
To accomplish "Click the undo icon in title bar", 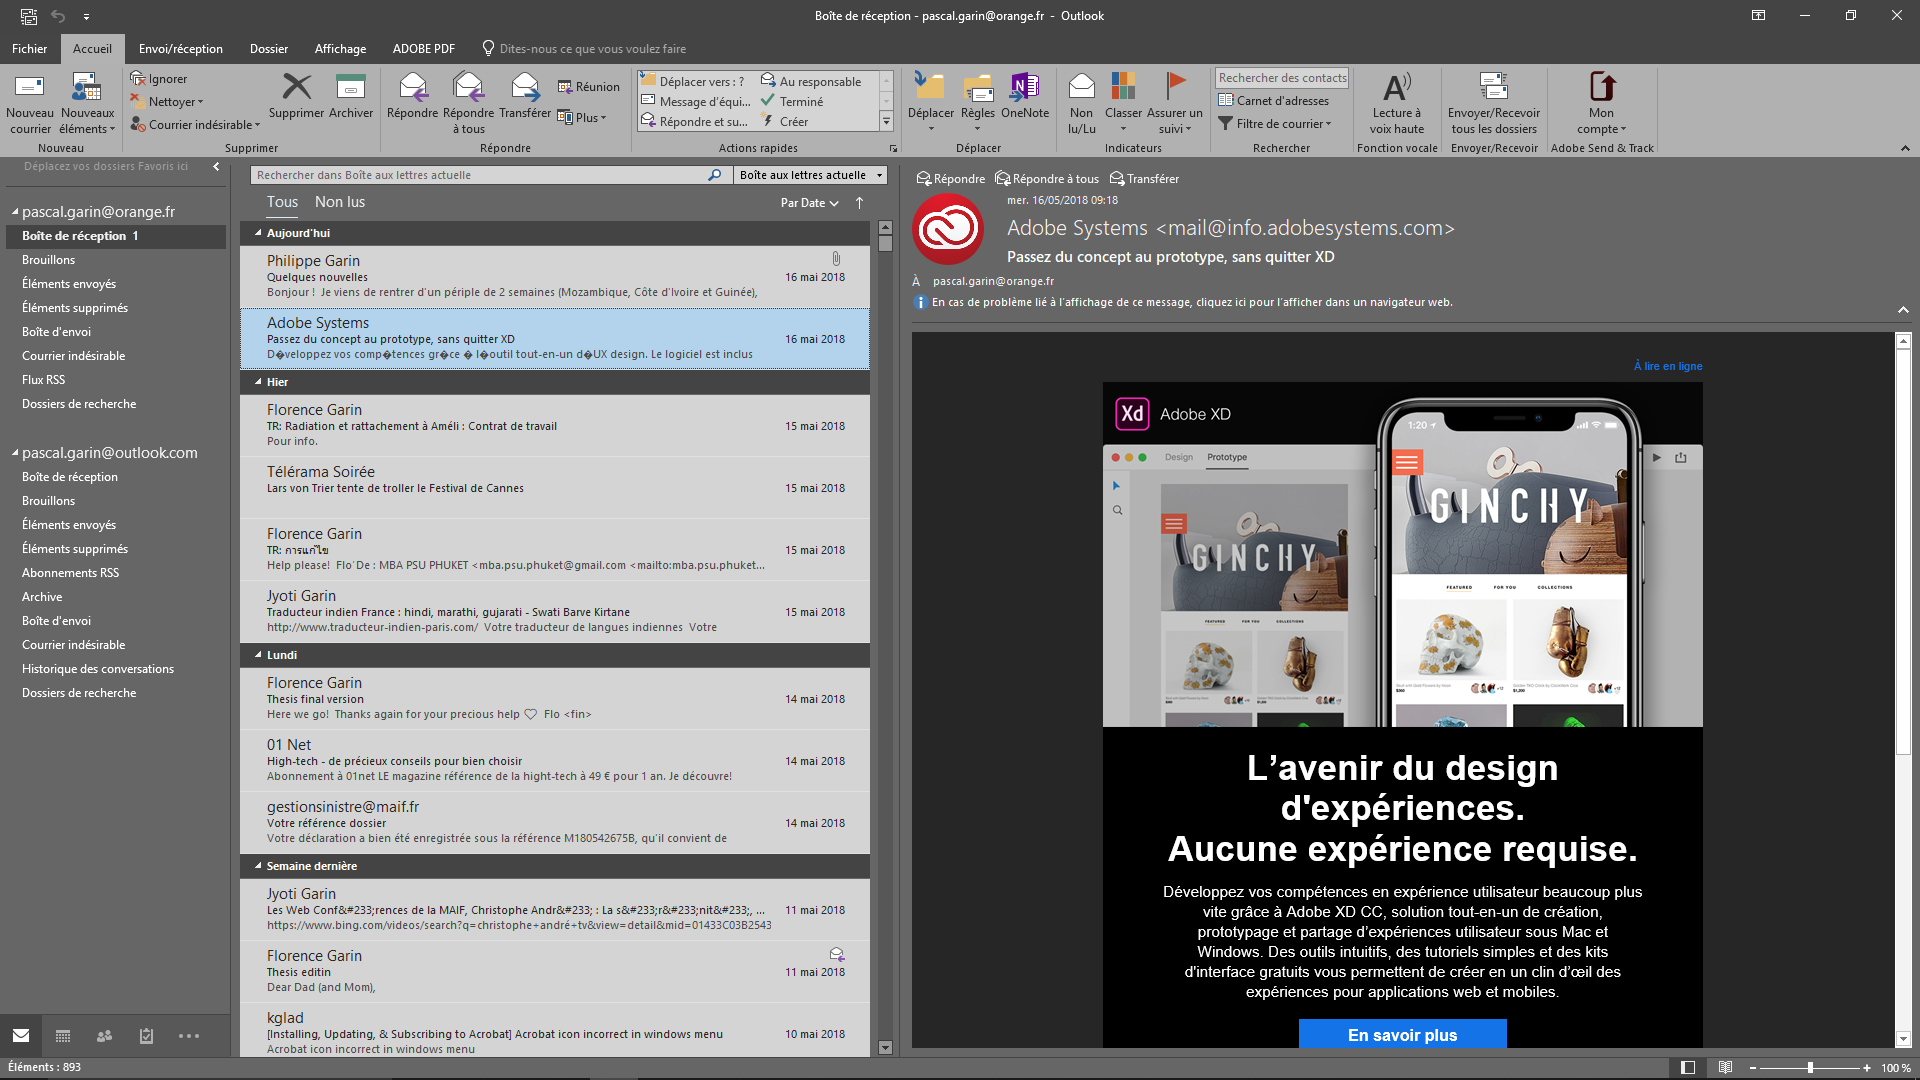I will (x=58, y=16).
